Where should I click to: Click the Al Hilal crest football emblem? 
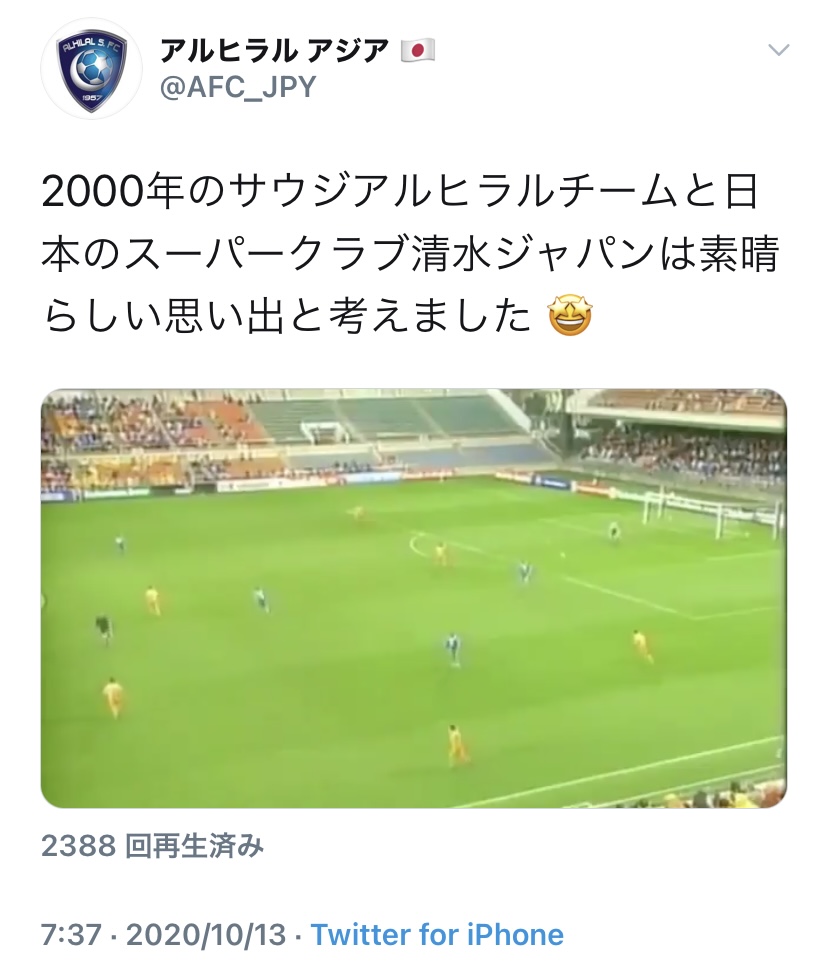[91, 69]
